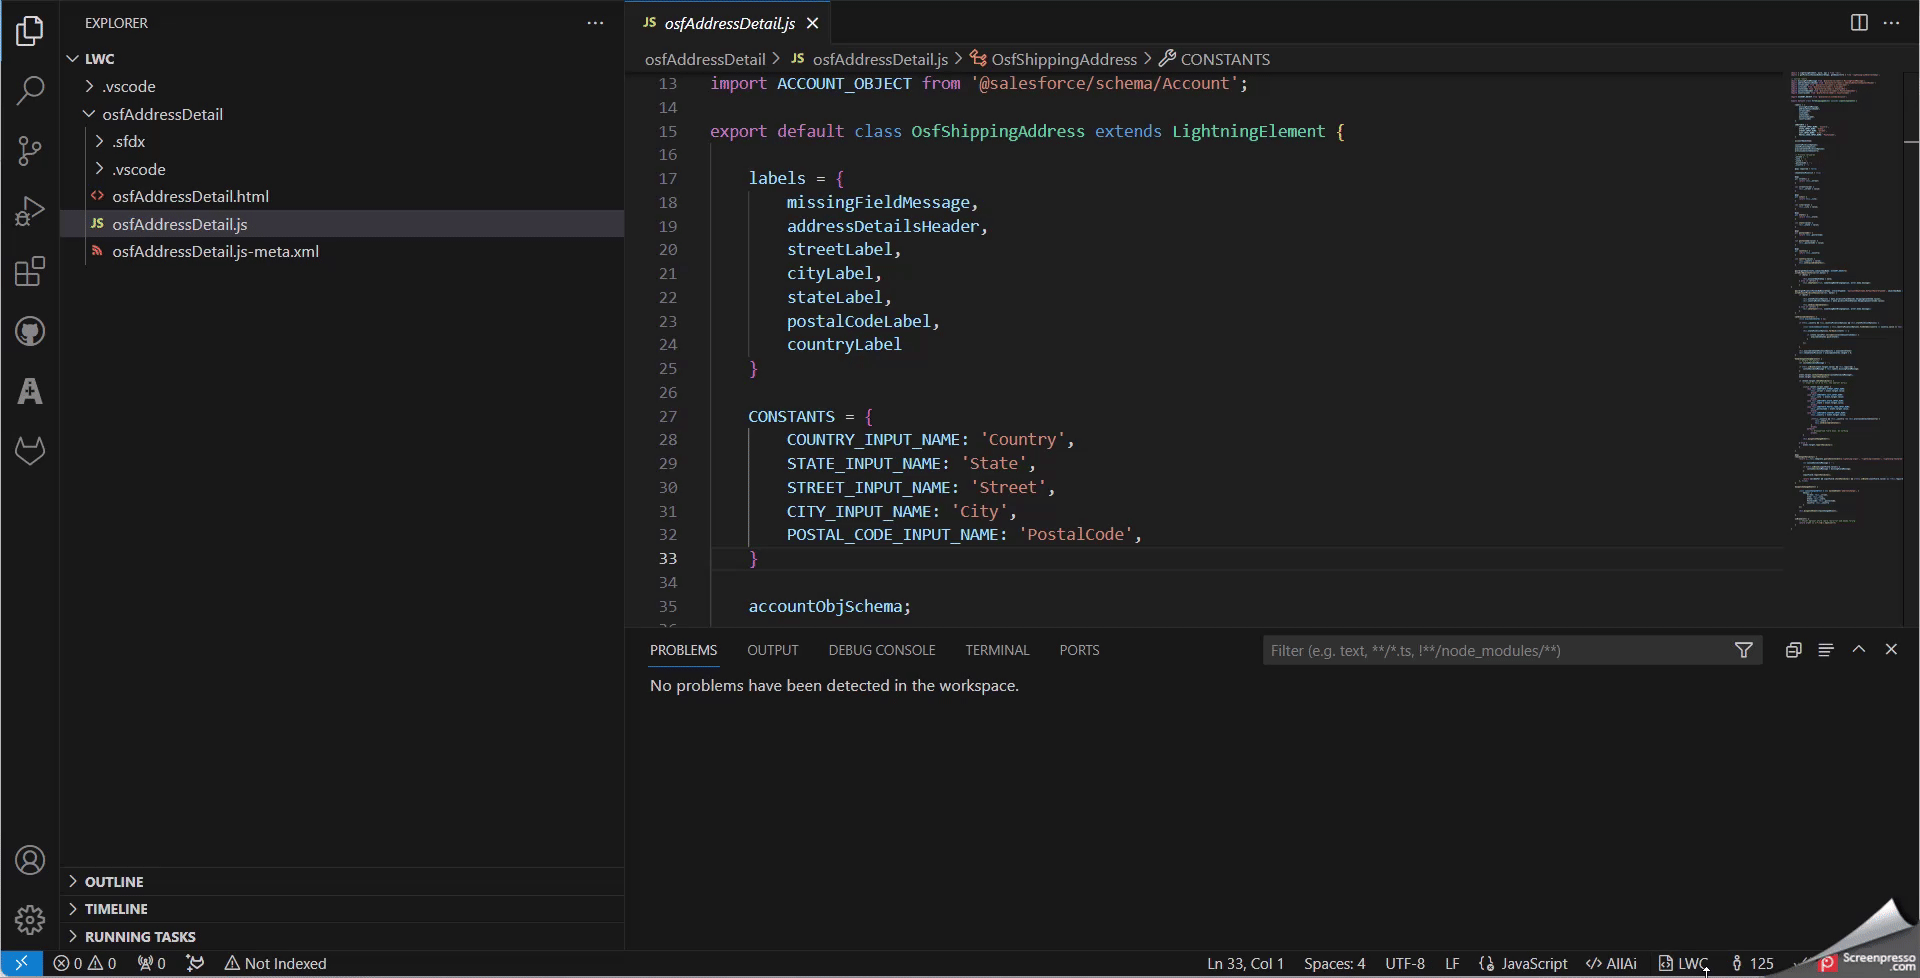Open the Search view in activity bar
The image size is (1920, 978).
point(30,91)
